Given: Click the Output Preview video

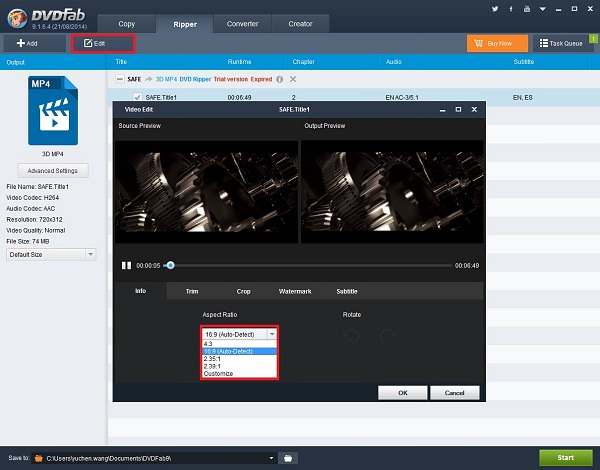Looking at the screenshot, I should tap(392, 192).
